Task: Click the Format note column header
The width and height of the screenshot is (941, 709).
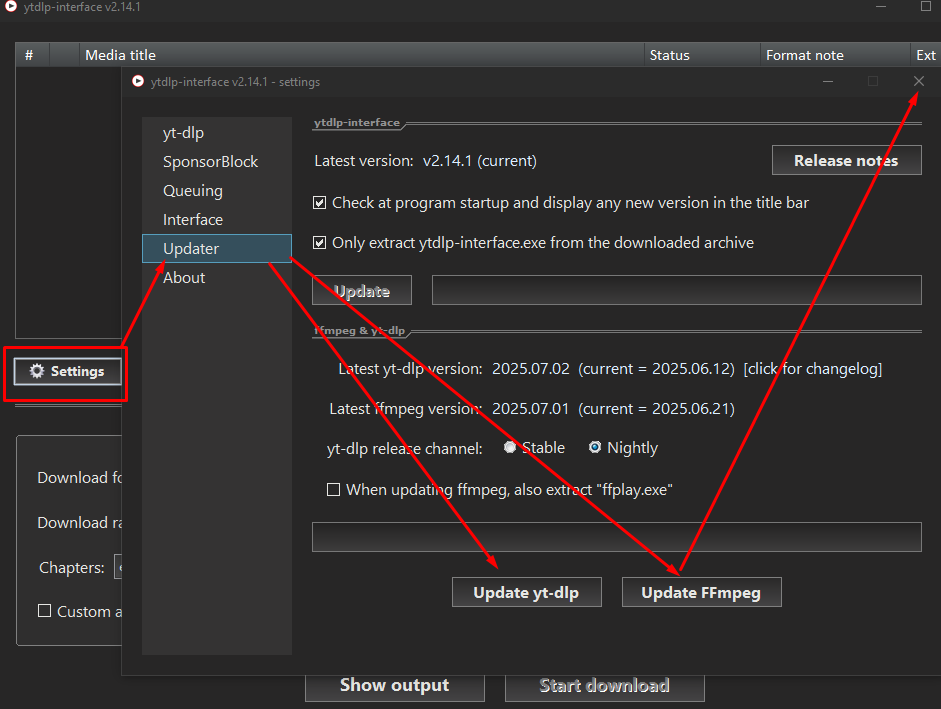Action: click(835, 55)
